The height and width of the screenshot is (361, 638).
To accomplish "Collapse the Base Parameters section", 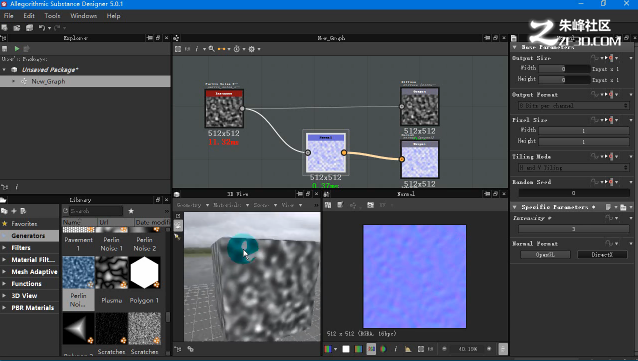I will (x=514, y=47).
